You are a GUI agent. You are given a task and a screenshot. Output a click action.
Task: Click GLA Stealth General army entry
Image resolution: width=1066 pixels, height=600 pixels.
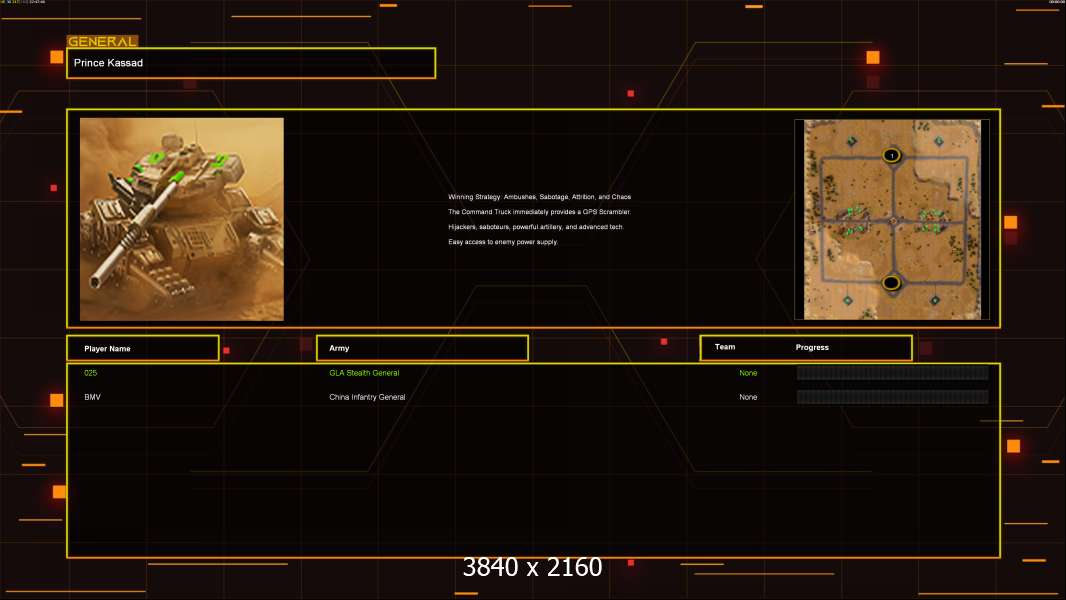pos(364,373)
